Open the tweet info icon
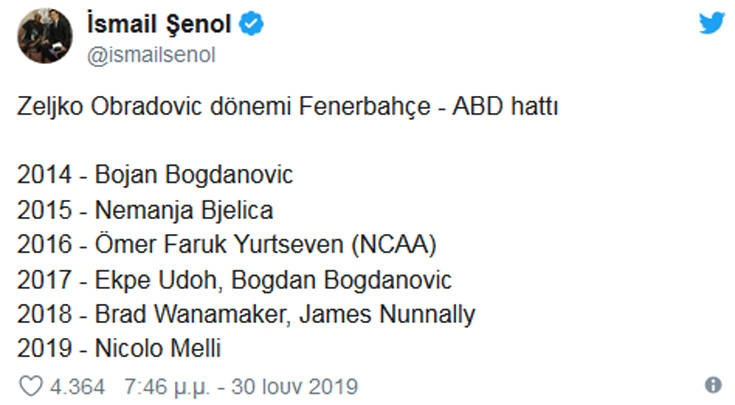The image size is (735, 405). point(713,385)
